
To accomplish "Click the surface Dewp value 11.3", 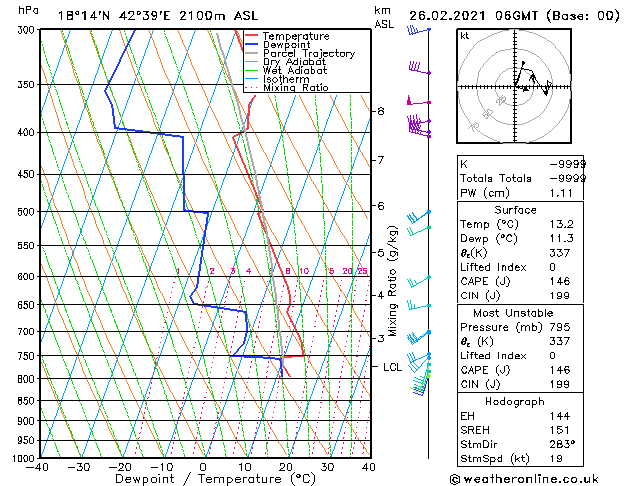I will (x=562, y=239).
